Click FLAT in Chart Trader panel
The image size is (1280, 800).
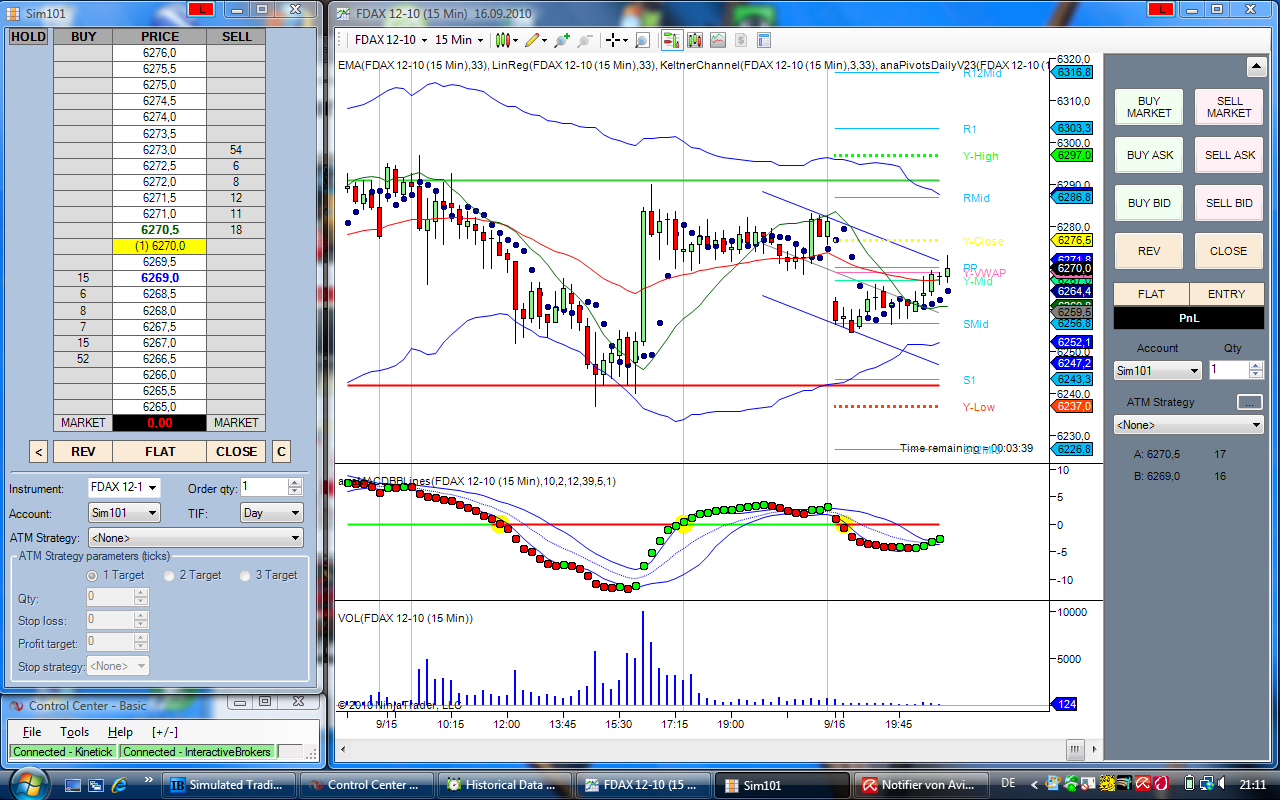point(1151,294)
